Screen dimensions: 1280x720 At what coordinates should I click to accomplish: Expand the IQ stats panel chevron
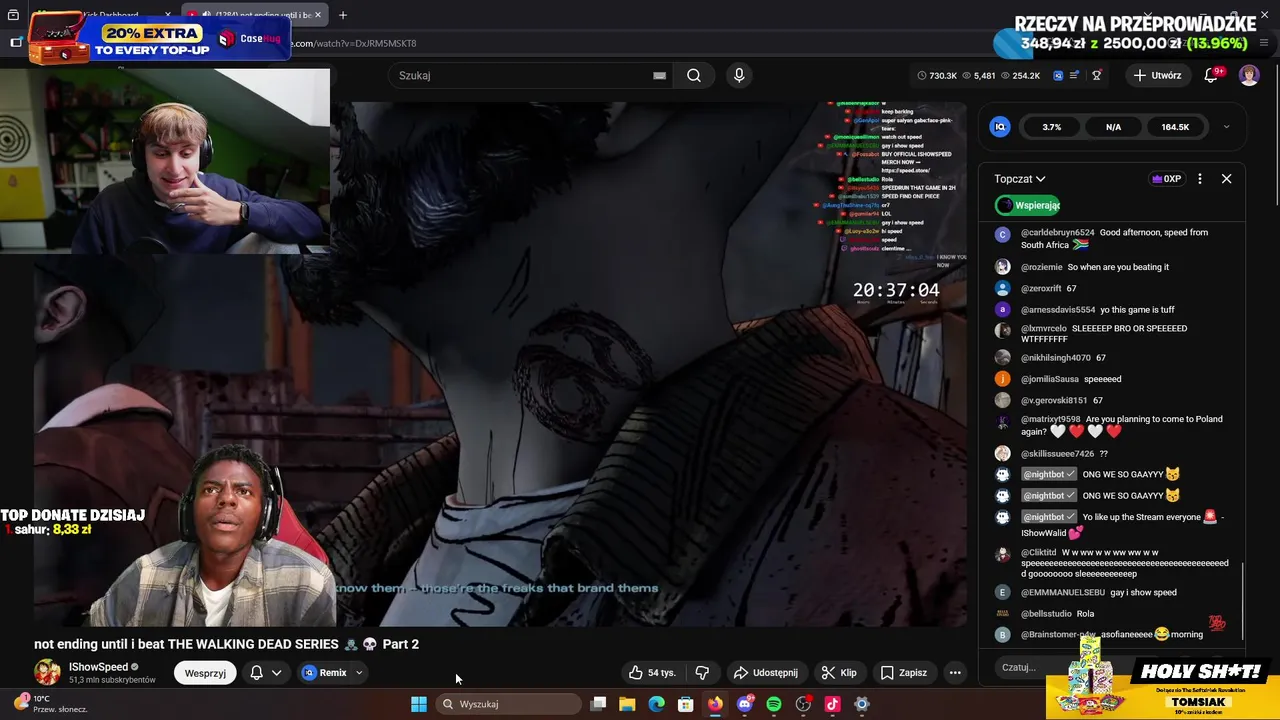click(x=1226, y=127)
